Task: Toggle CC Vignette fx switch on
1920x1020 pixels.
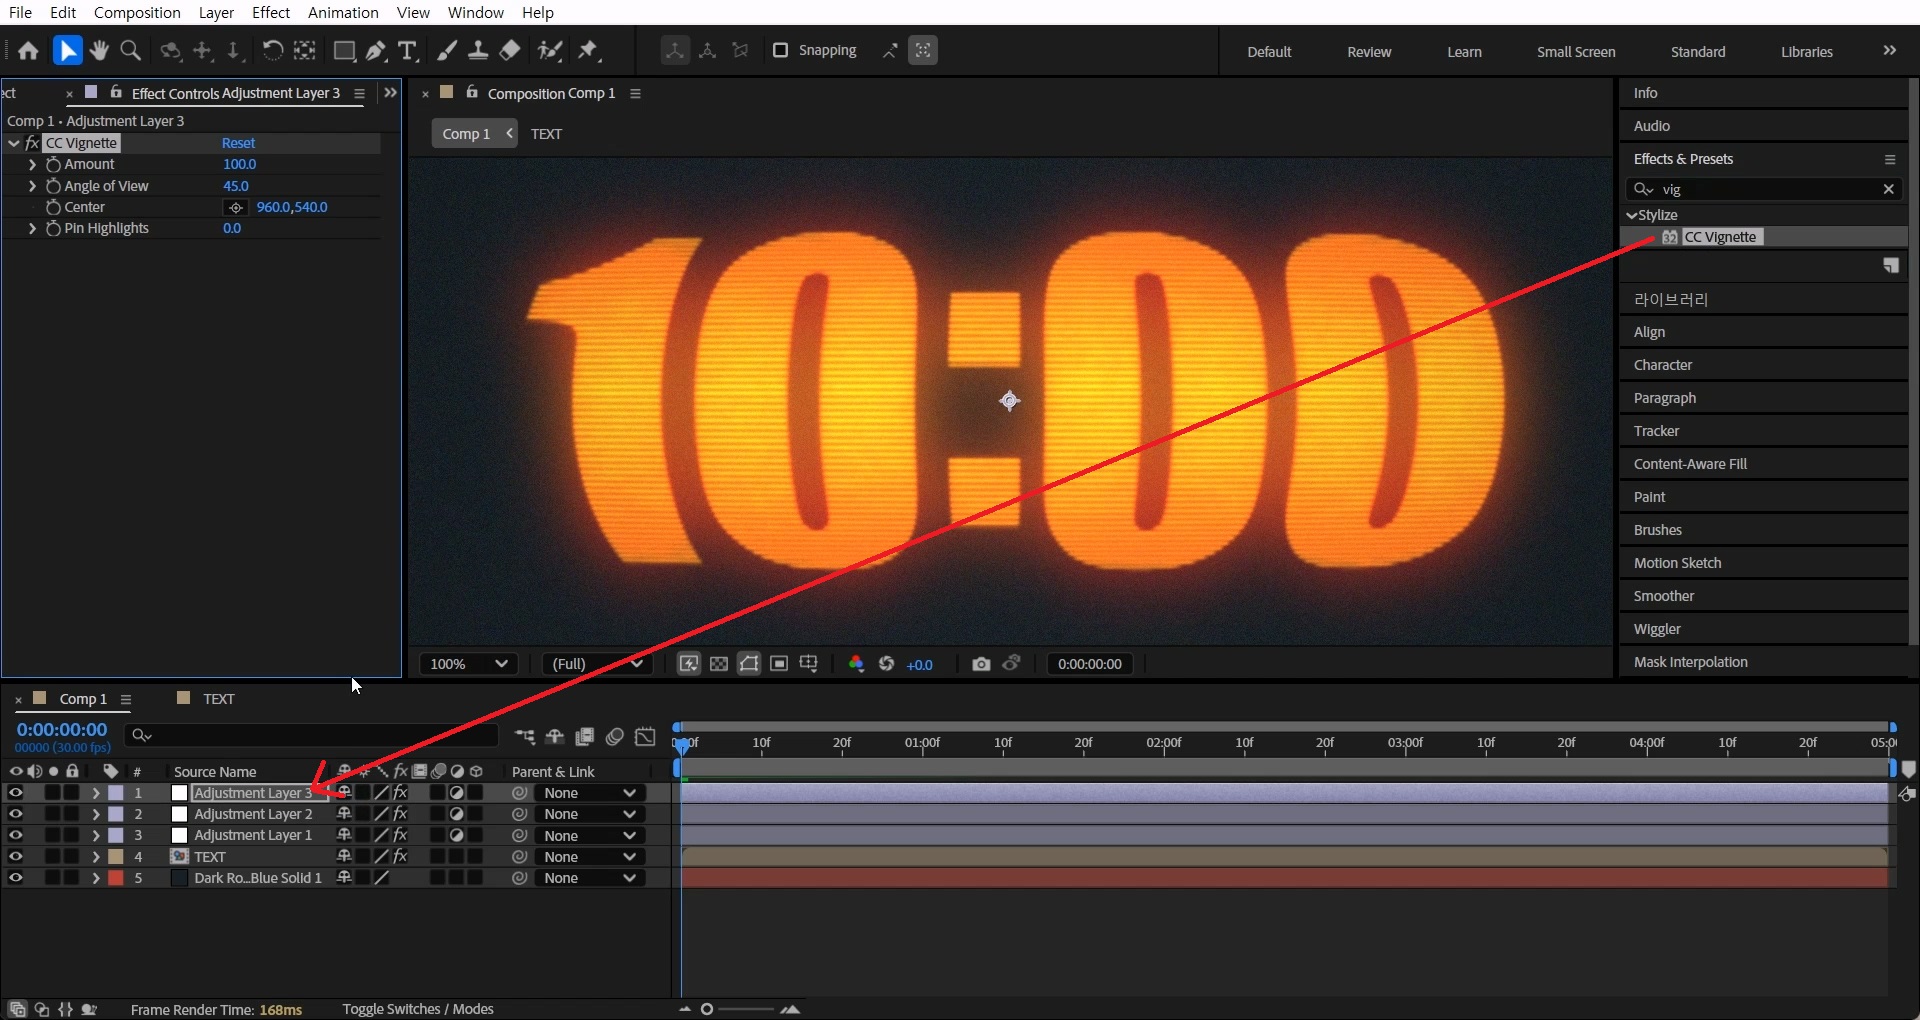Action: tap(32, 143)
